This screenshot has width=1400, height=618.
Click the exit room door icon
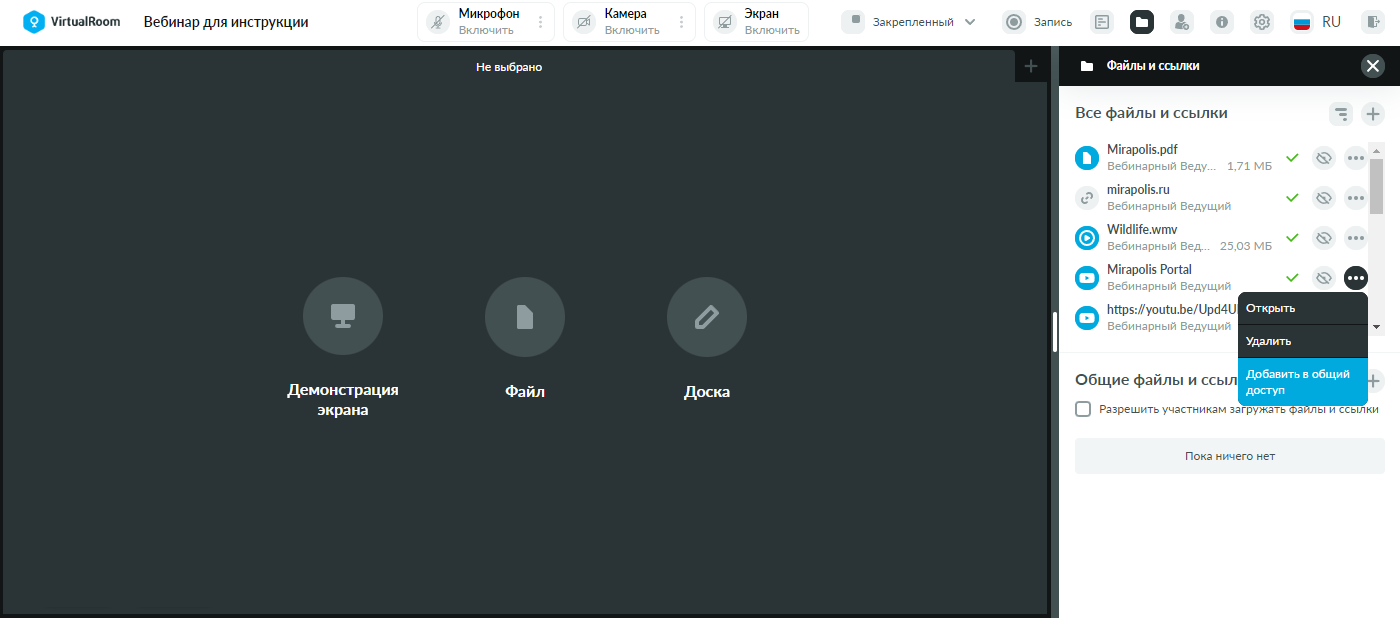pyautogui.click(x=1372, y=22)
